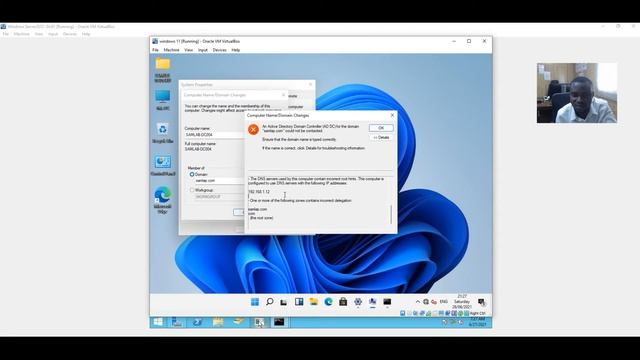Click the Computer name field with SAMLAB-DC004
Image resolution: width=640 pixels, height=360 pixels.
pyautogui.click(x=215, y=134)
